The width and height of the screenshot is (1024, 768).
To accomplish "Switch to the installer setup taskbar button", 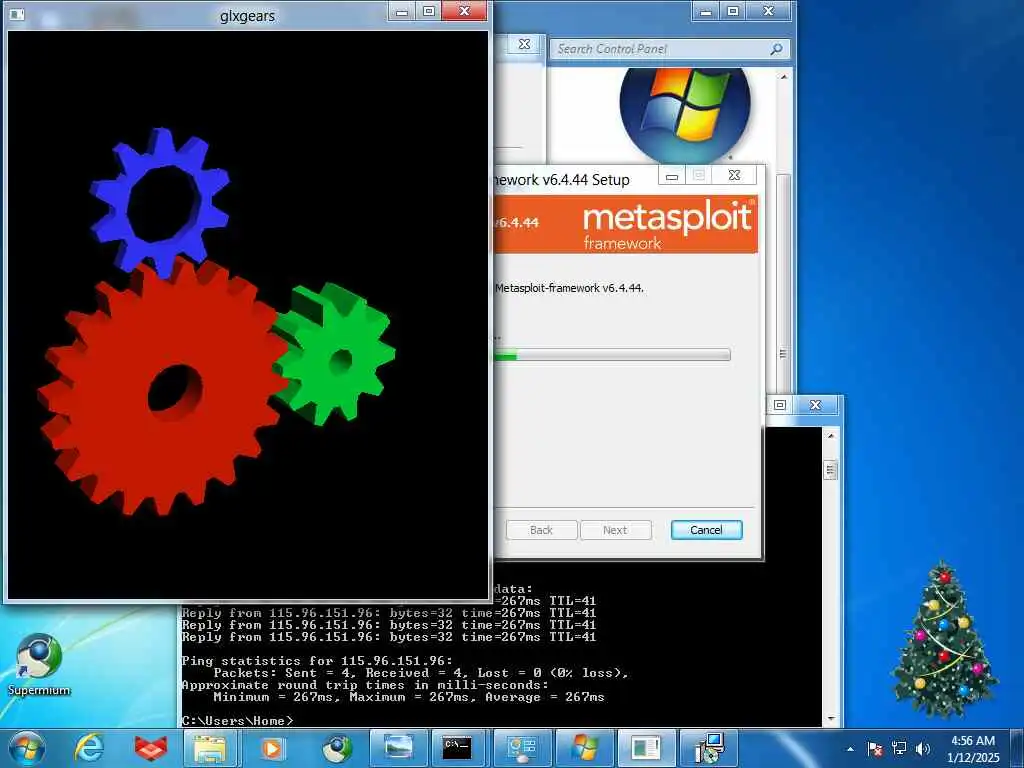I will pyautogui.click(x=708, y=748).
